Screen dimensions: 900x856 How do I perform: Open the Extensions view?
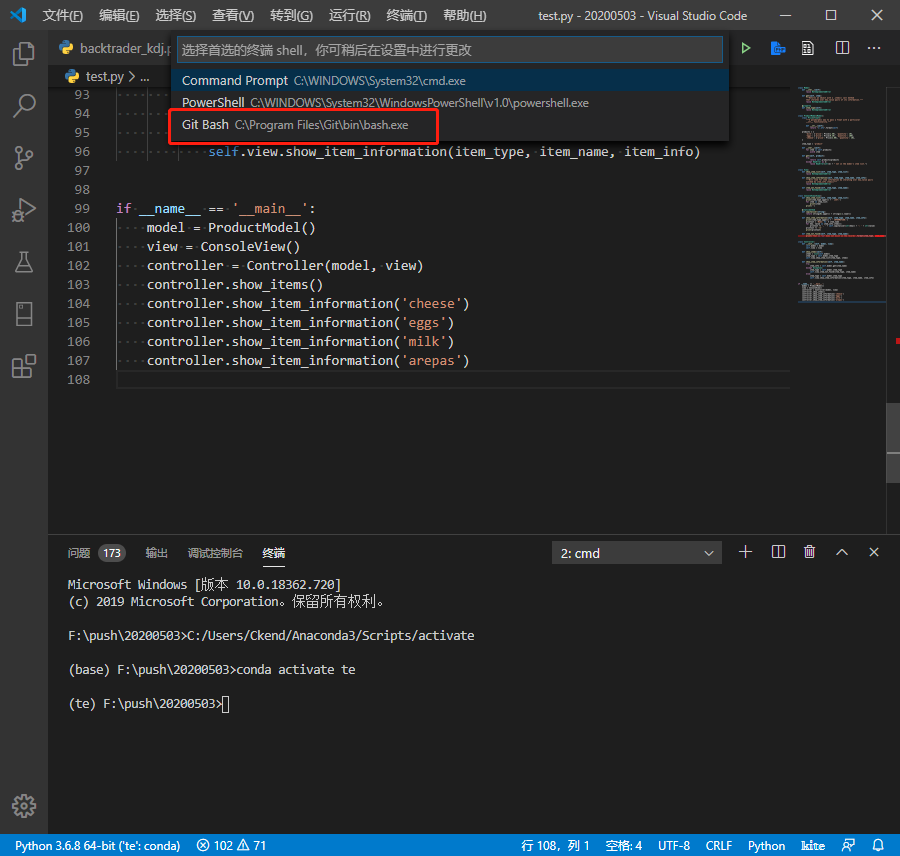pos(23,366)
